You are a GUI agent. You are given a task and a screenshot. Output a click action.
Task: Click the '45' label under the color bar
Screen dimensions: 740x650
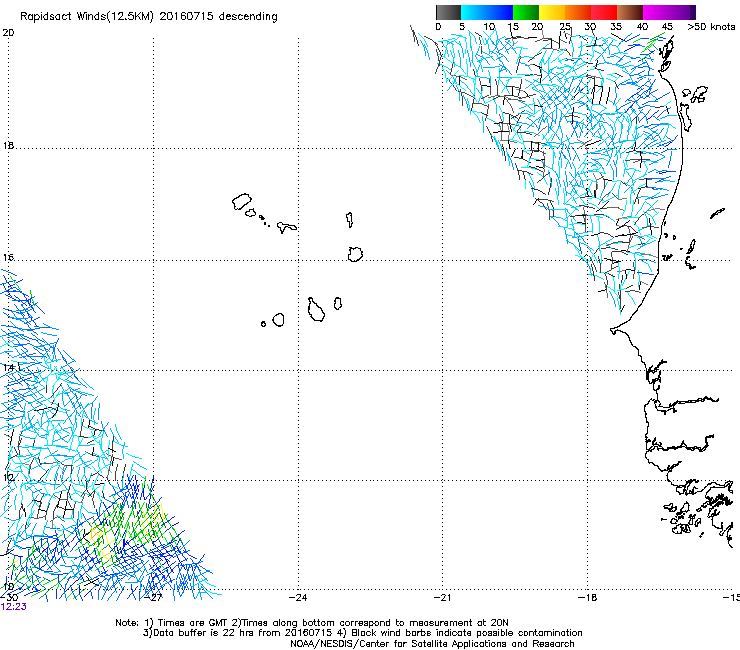pos(667,27)
